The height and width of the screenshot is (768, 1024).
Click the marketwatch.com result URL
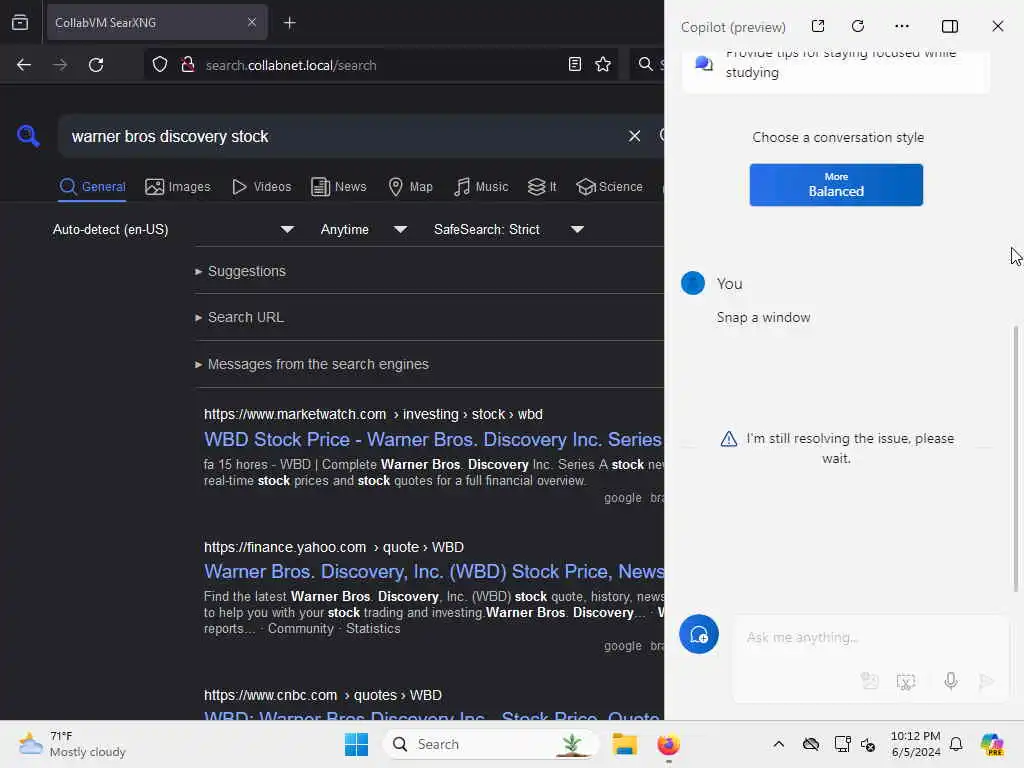coord(373,414)
